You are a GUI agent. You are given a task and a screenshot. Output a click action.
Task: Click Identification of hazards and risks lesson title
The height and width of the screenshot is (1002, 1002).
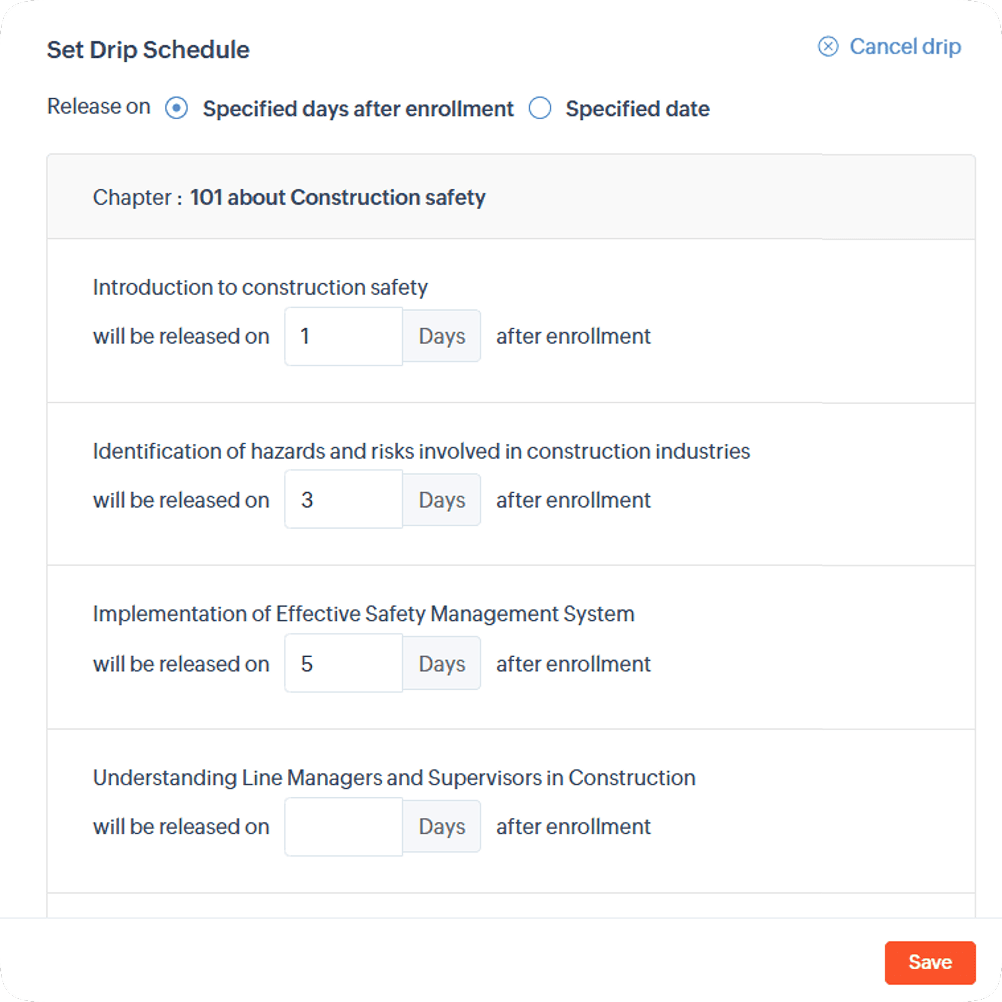tap(421, 451)
